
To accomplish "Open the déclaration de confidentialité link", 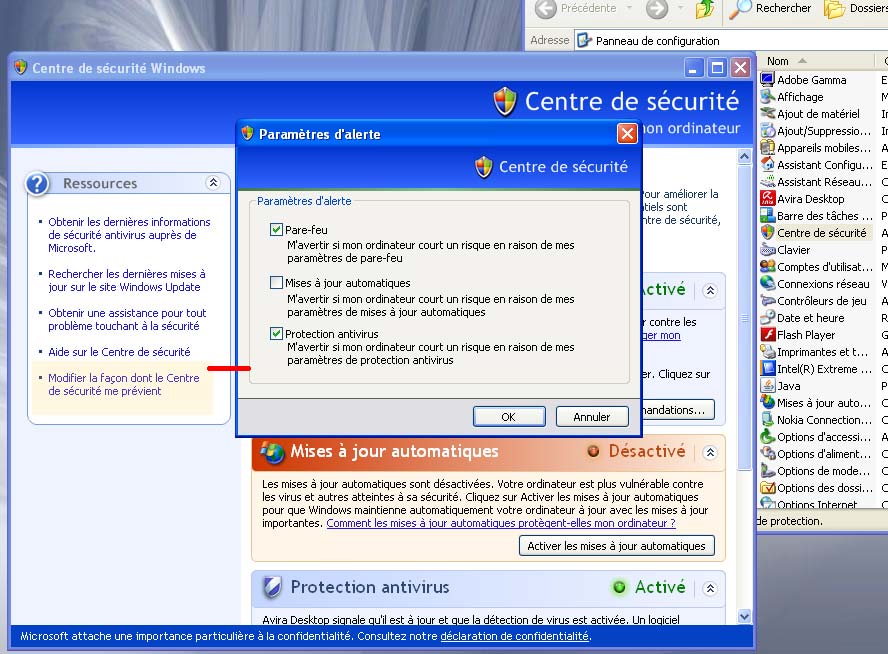I will point(514,636).
